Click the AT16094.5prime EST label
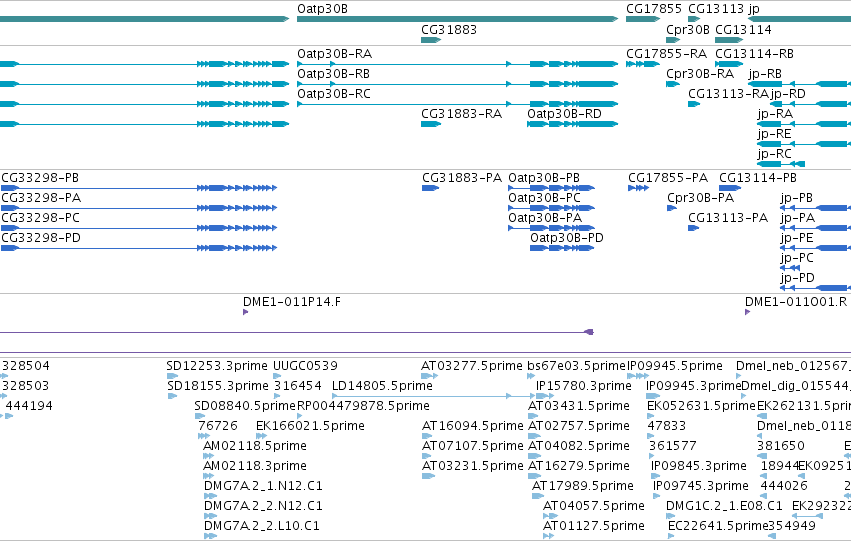851x541 pixels. (473, 427)
